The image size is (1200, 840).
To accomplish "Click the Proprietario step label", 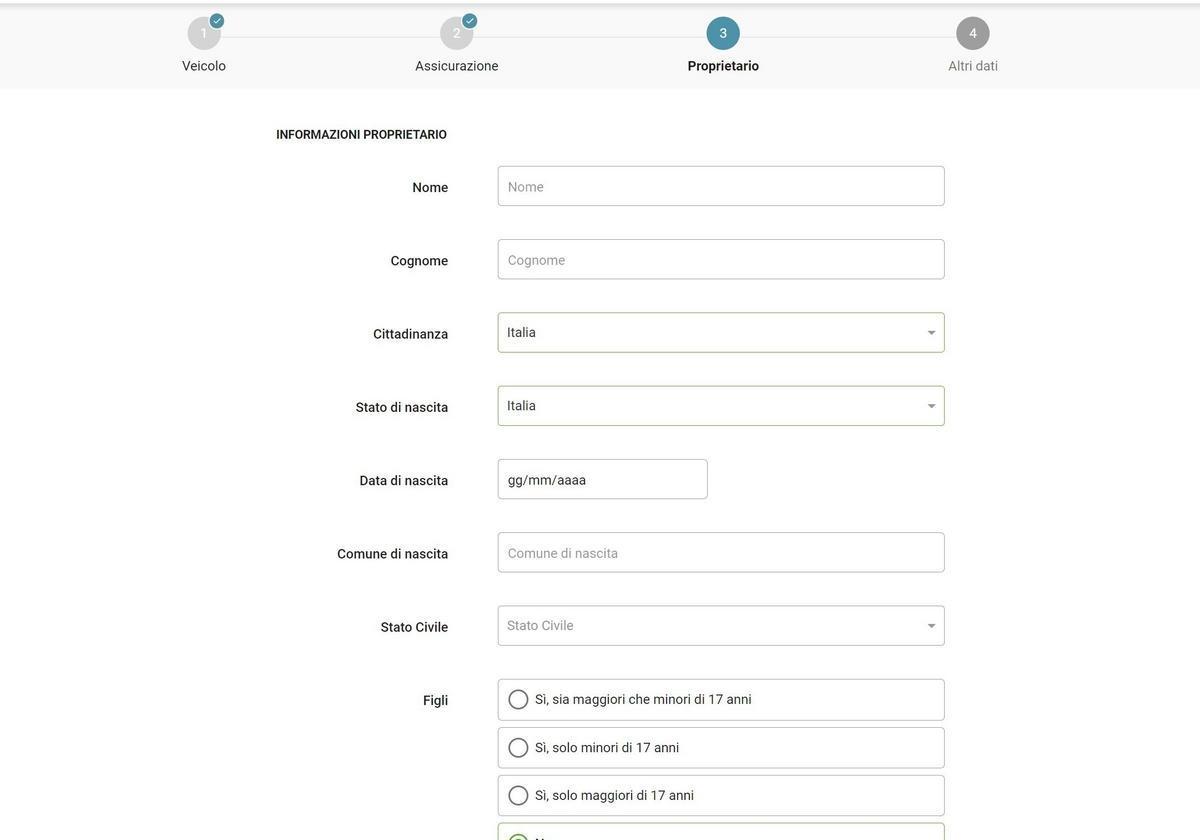I will (723, 66).
